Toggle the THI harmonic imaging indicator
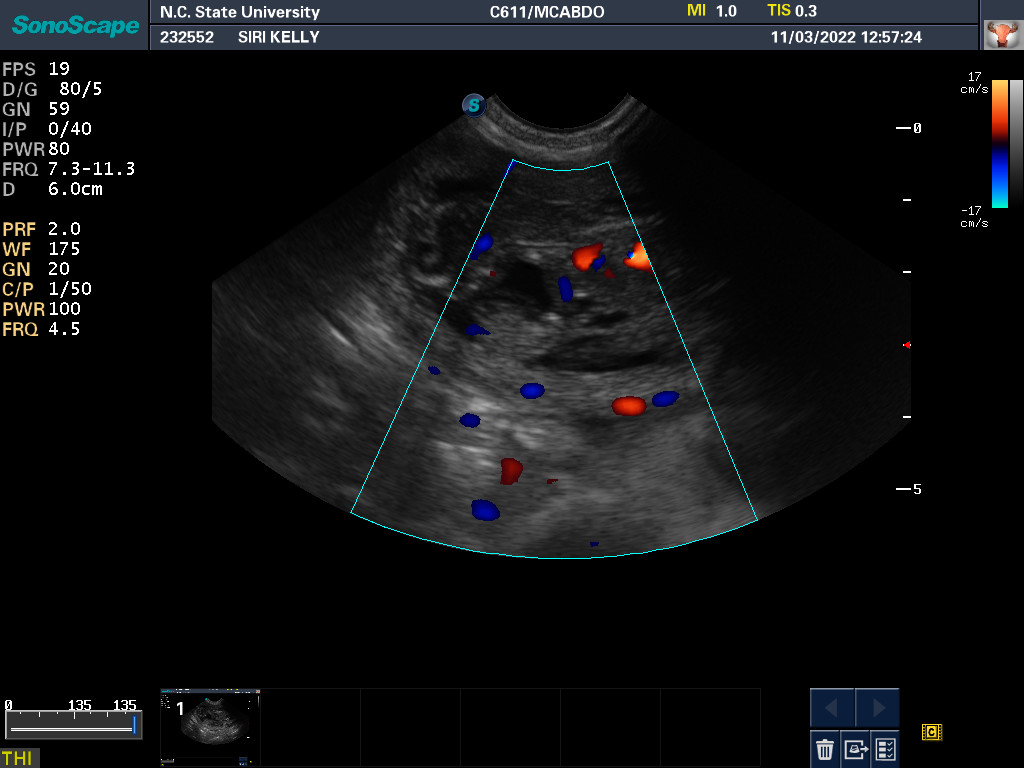The image size is (1024, 768). point(17,758)
